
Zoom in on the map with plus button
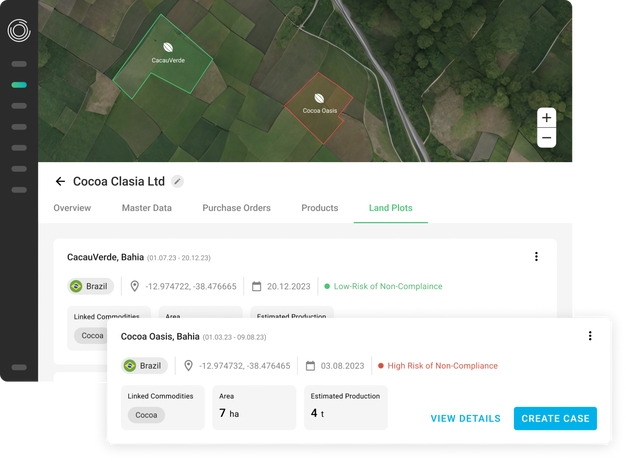pyautogui.click(x=546, y=118)
